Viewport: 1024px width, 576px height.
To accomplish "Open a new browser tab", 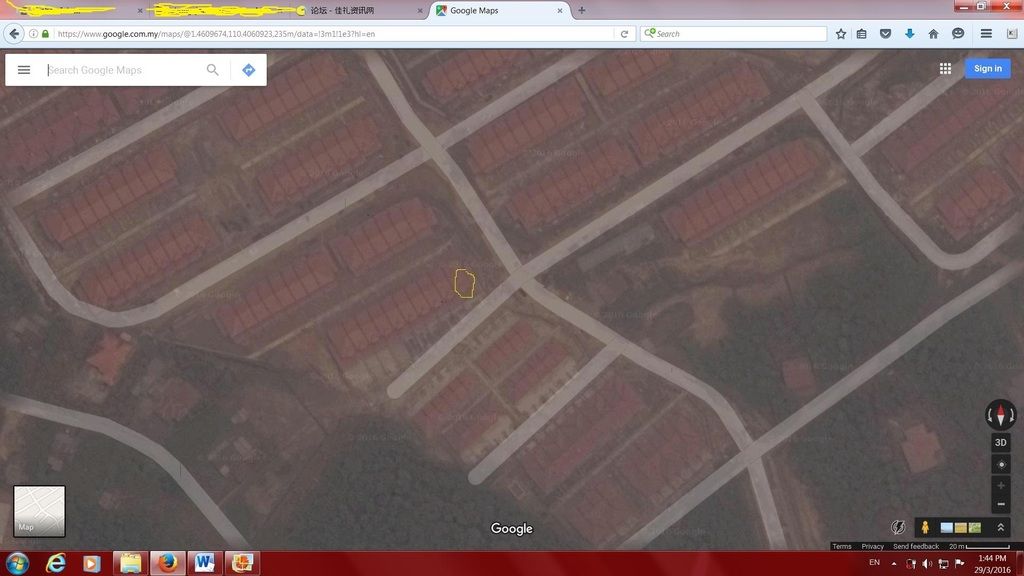I will (582, 10).
